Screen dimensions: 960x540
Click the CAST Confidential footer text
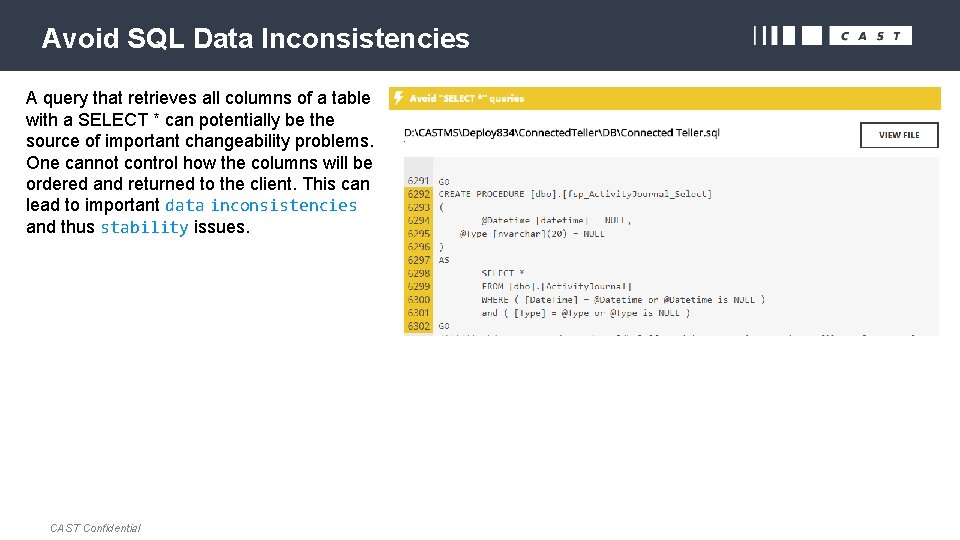click(95, 528)
